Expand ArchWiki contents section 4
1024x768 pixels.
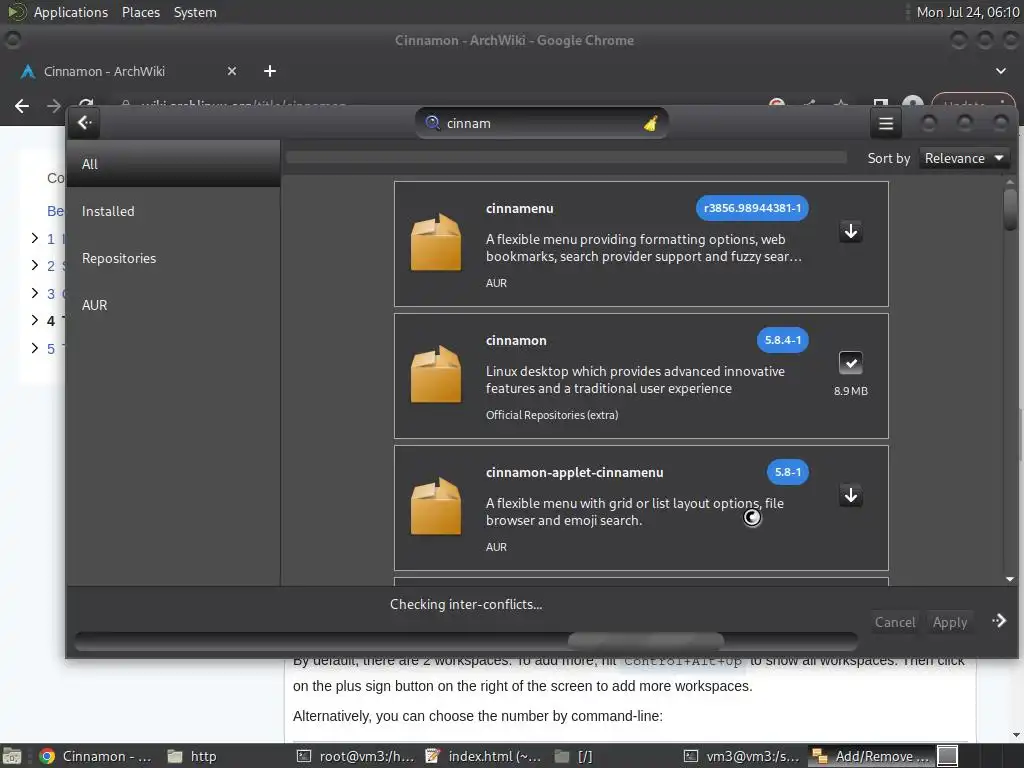[35, 320]
